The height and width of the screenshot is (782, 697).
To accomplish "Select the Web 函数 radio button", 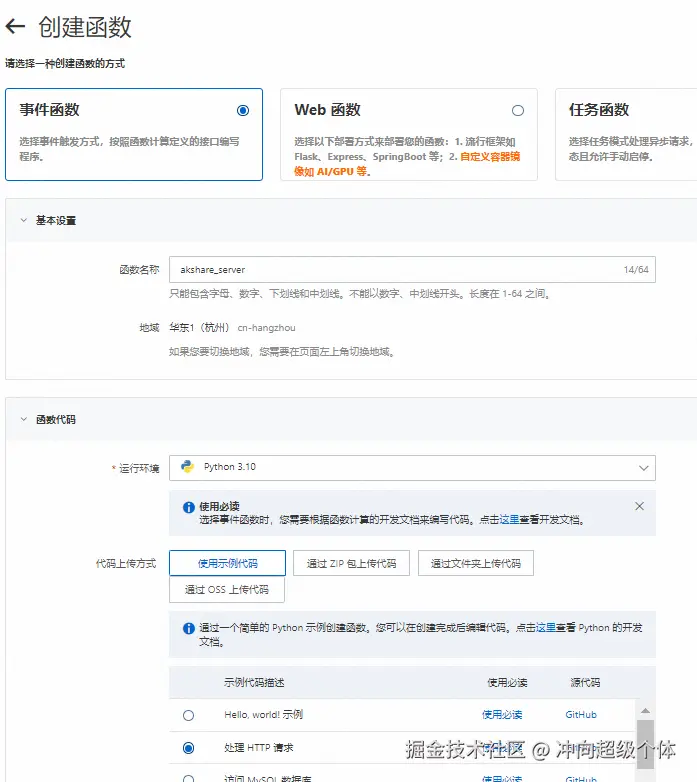I will 518,110.
